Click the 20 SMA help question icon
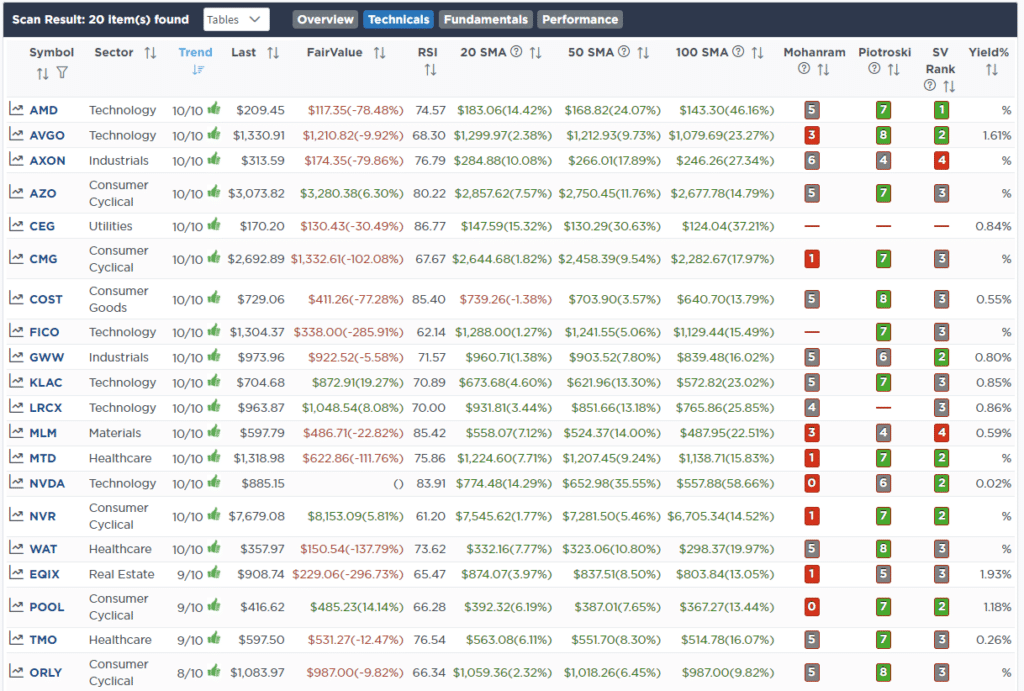 click(516, 52)
